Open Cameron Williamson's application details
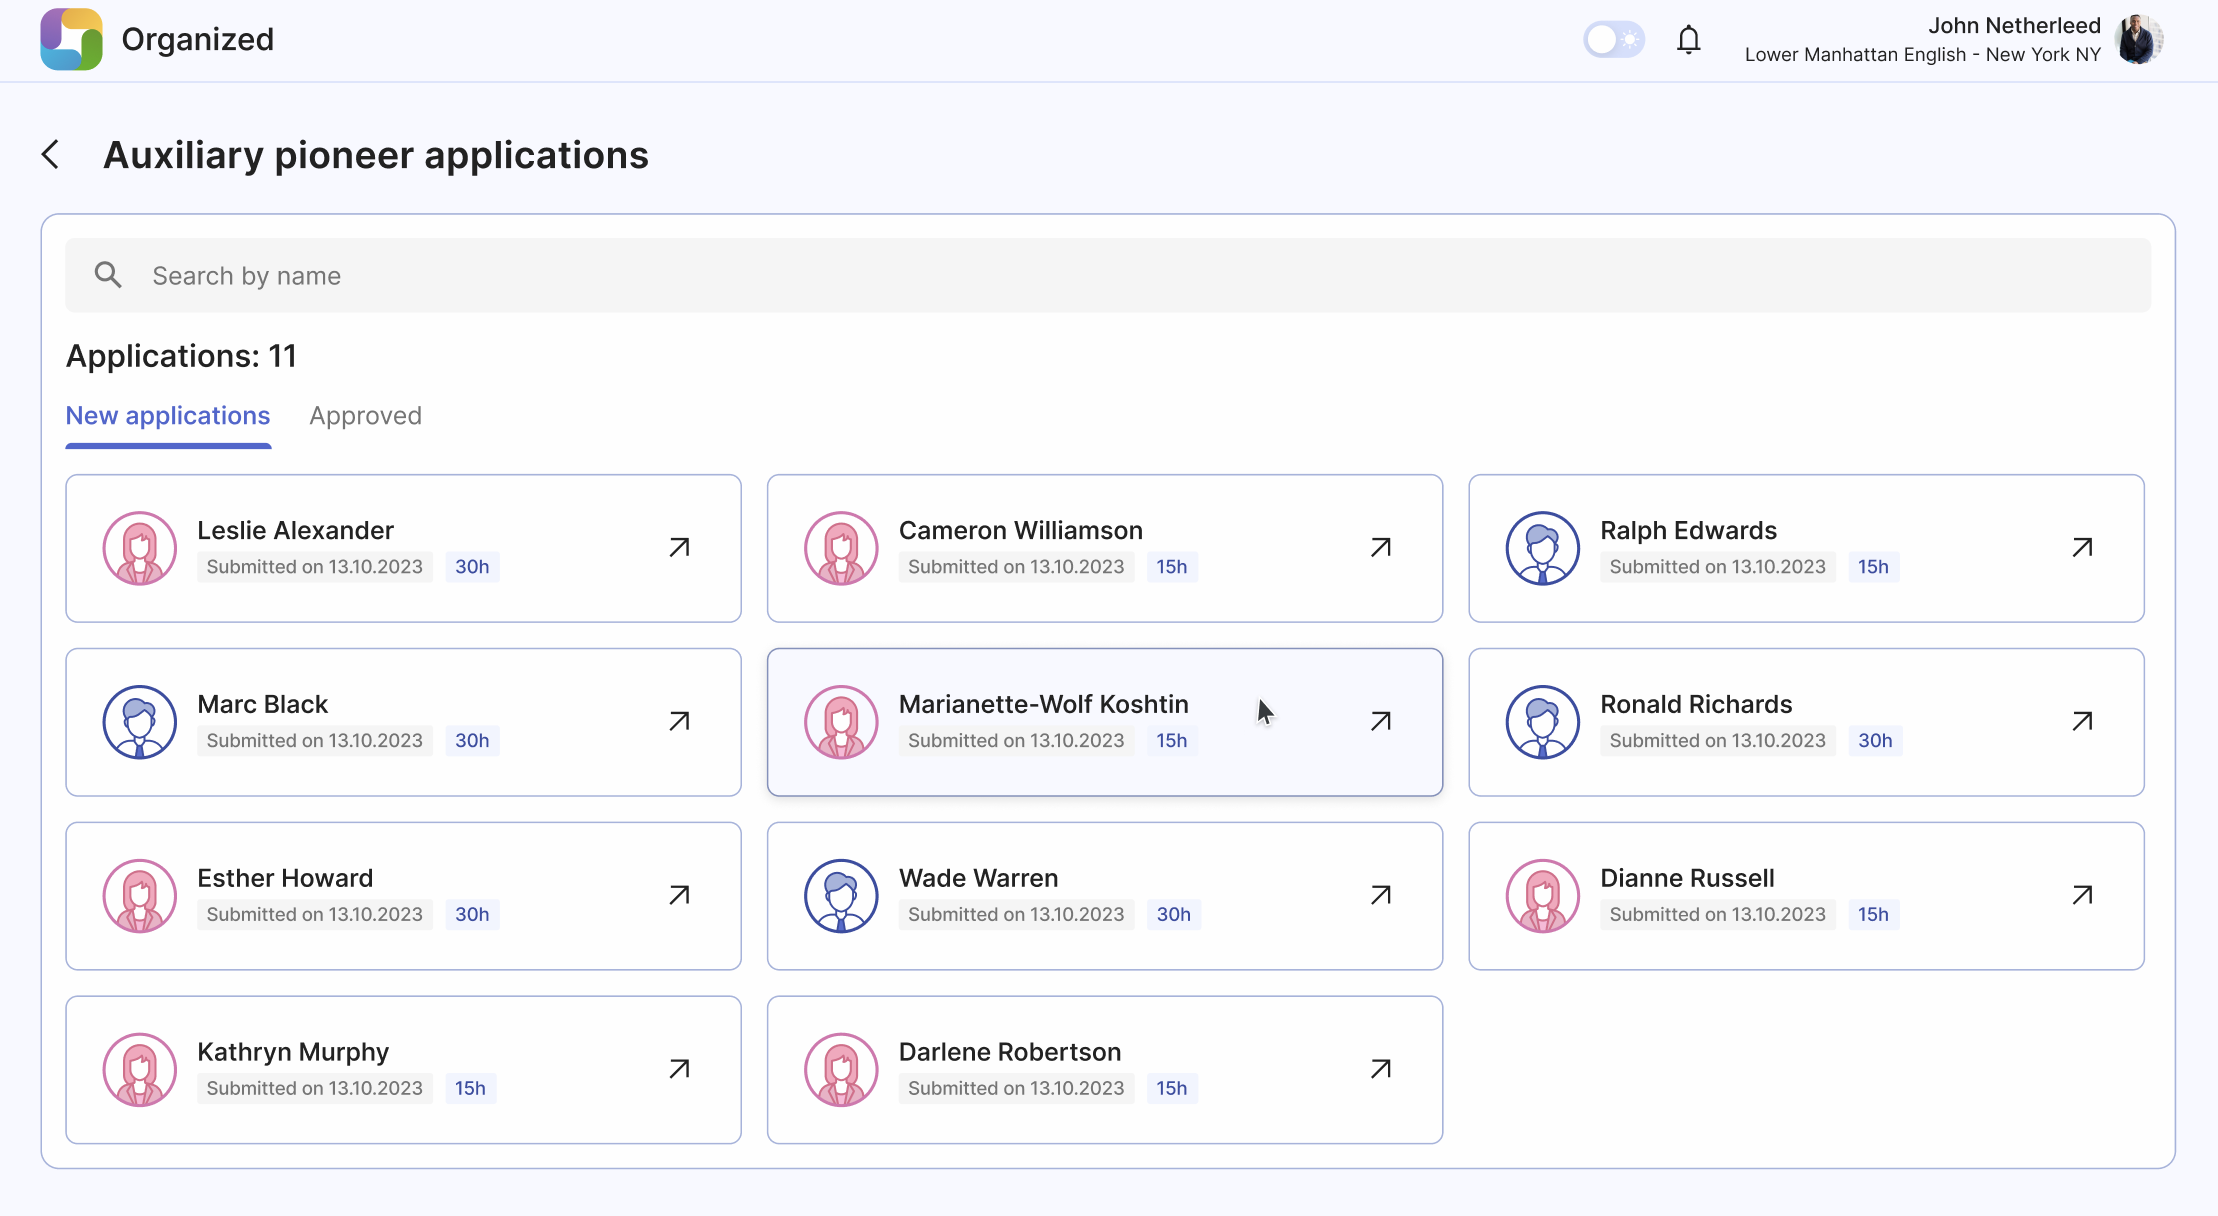The height and width of the screenshot is (1216, 2218). (1380, 547)
